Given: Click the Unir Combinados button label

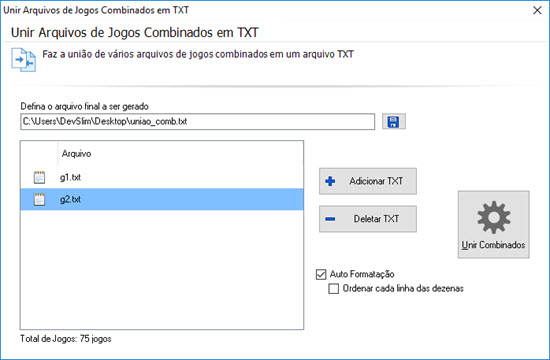Looking at the screenshot, I should (494, 245).
